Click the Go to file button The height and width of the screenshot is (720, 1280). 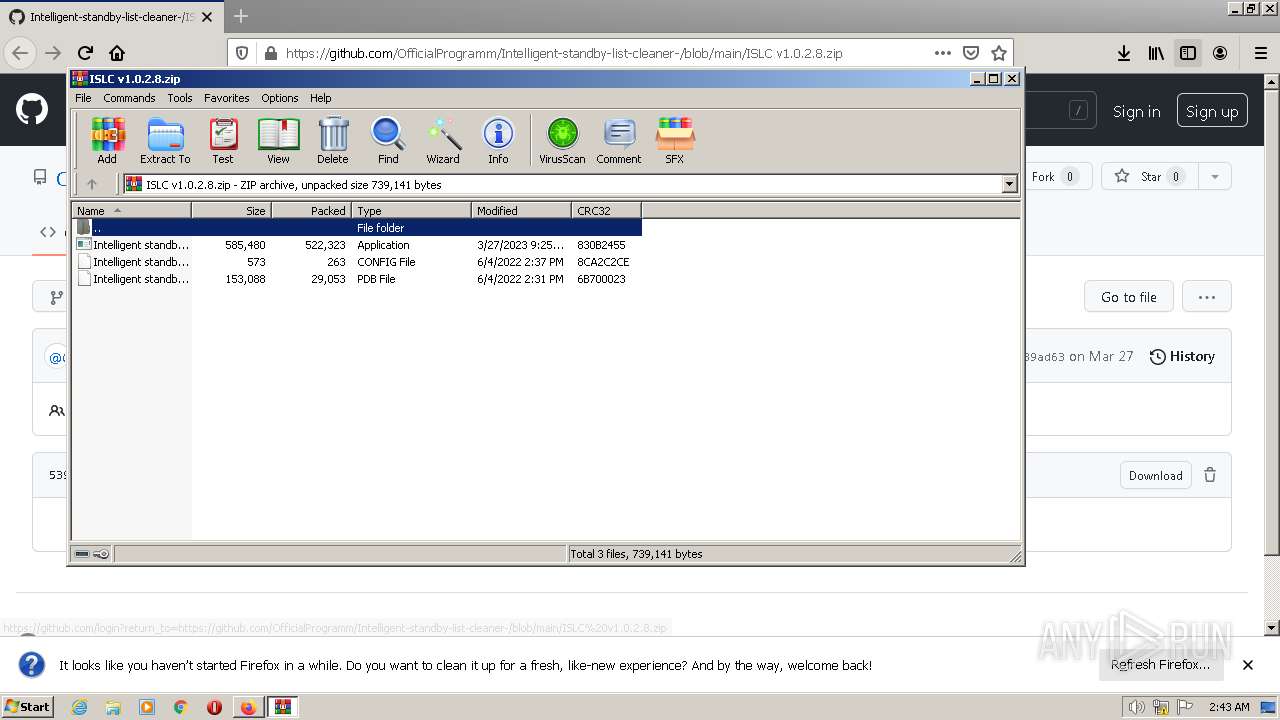tap(1129, 297)
